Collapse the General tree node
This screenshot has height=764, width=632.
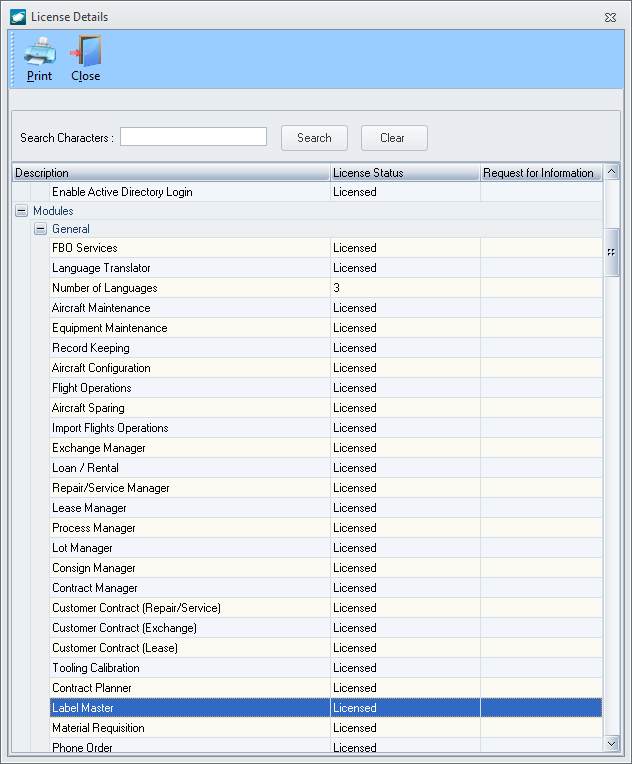(x=40, y=229)
